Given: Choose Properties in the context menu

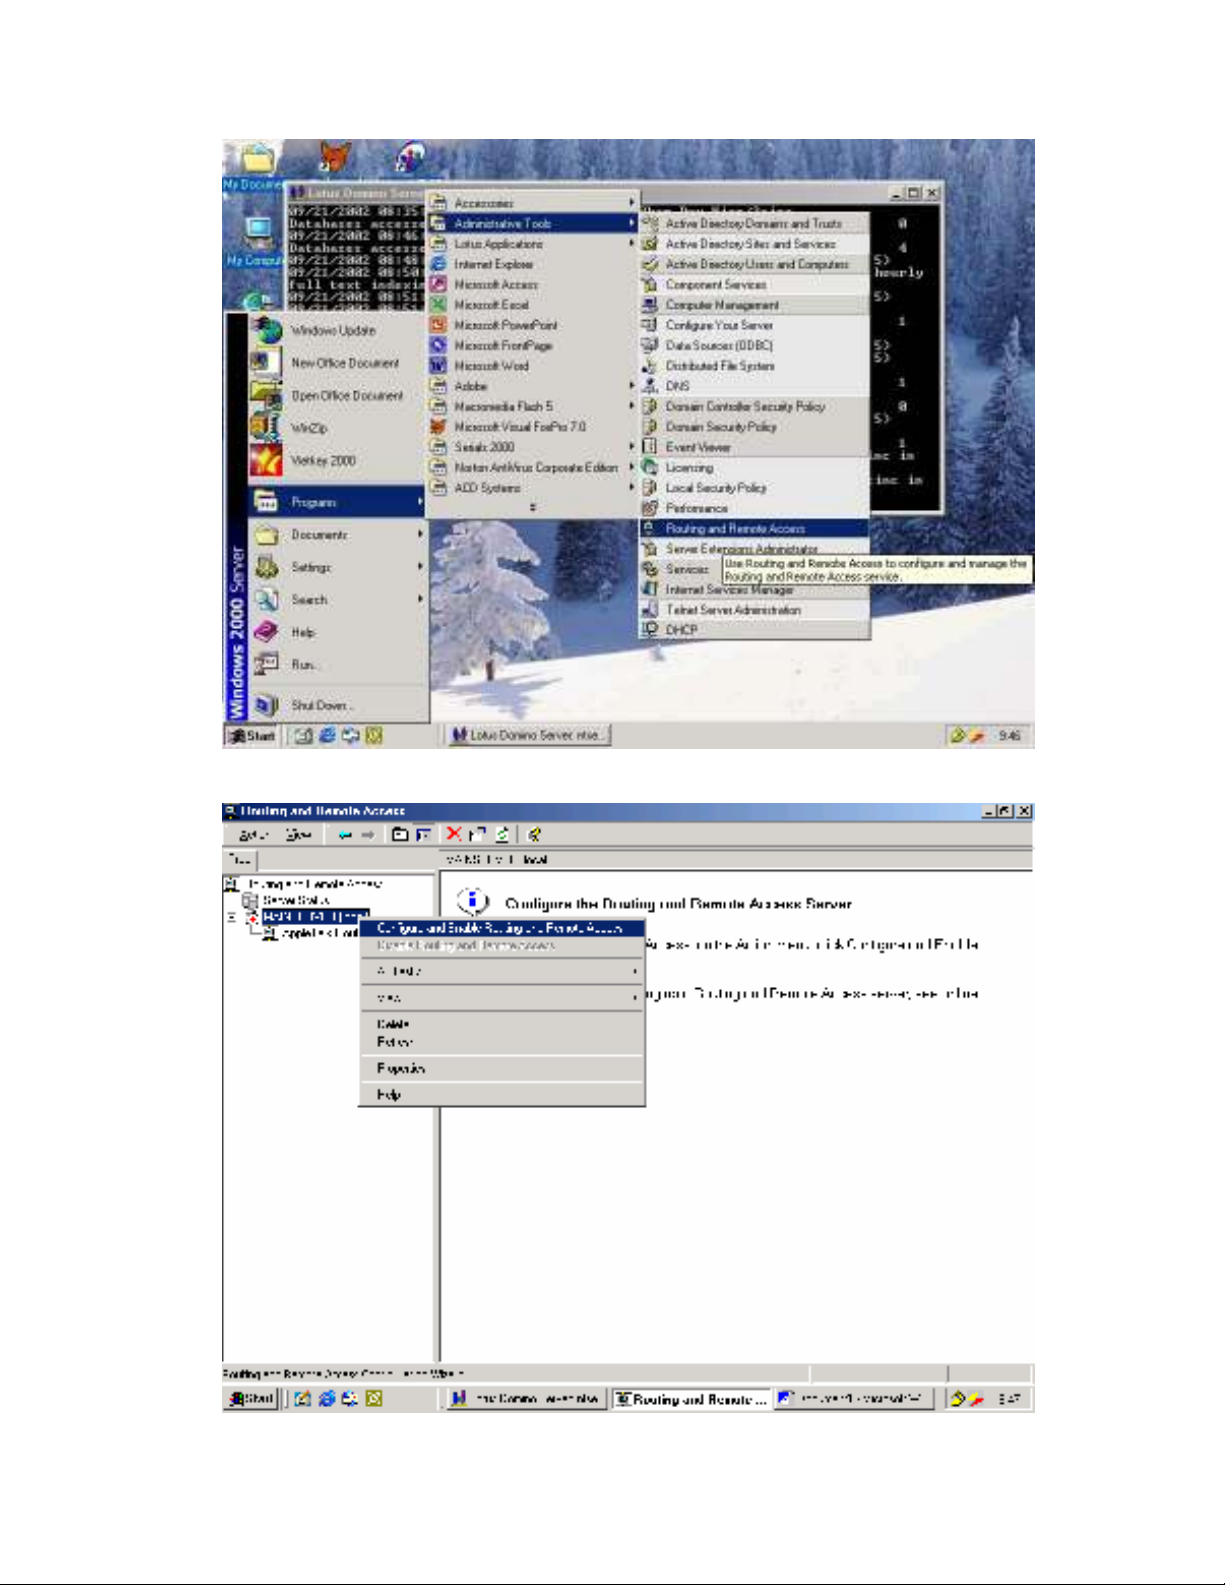Looking at the screenshot, I should (401, 1068).
